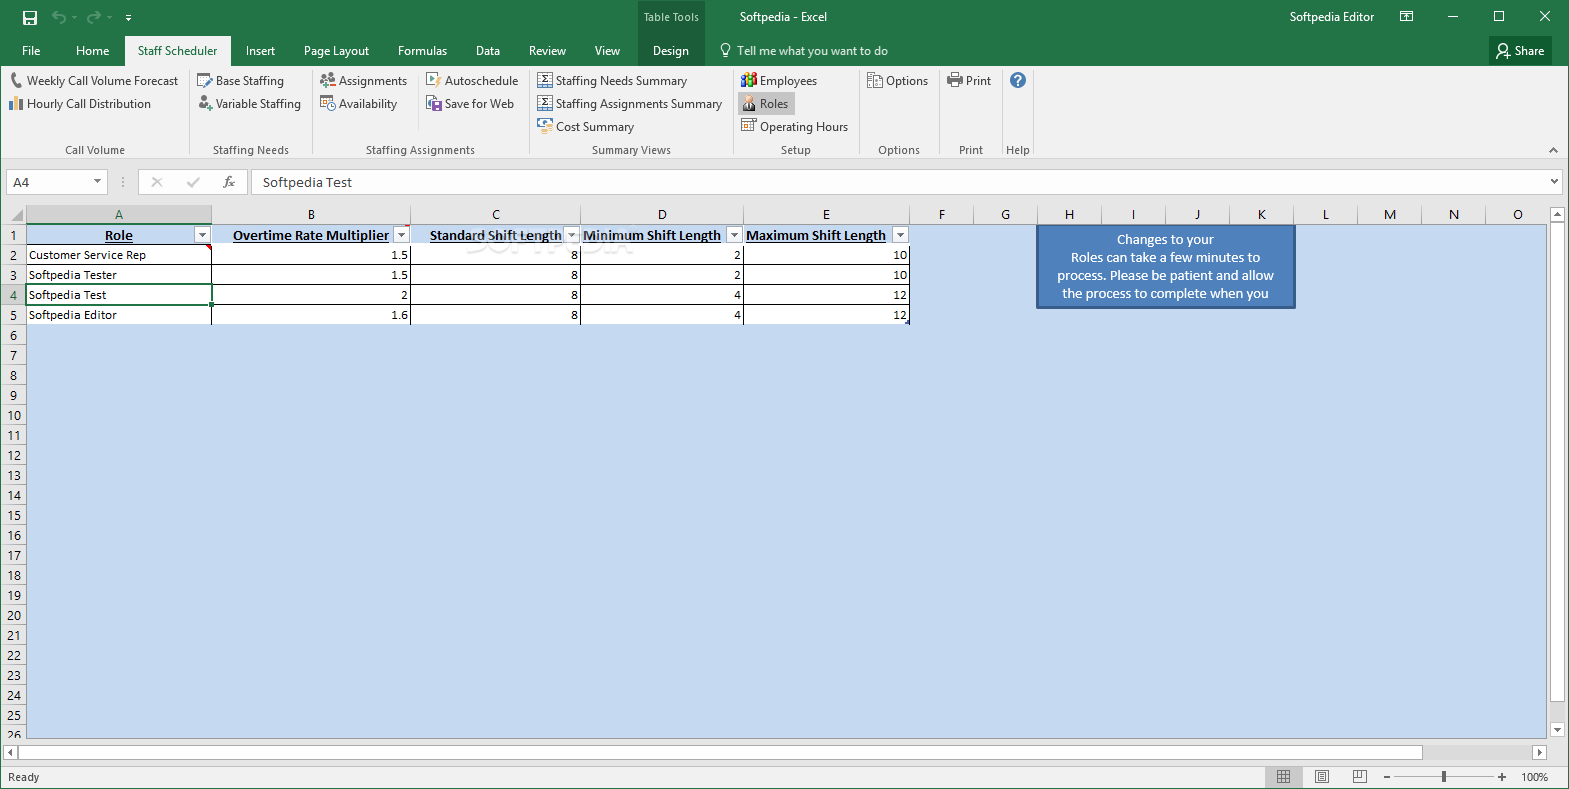Open Help question mark icon
Screen dimensions: 1569x789
1018,80
